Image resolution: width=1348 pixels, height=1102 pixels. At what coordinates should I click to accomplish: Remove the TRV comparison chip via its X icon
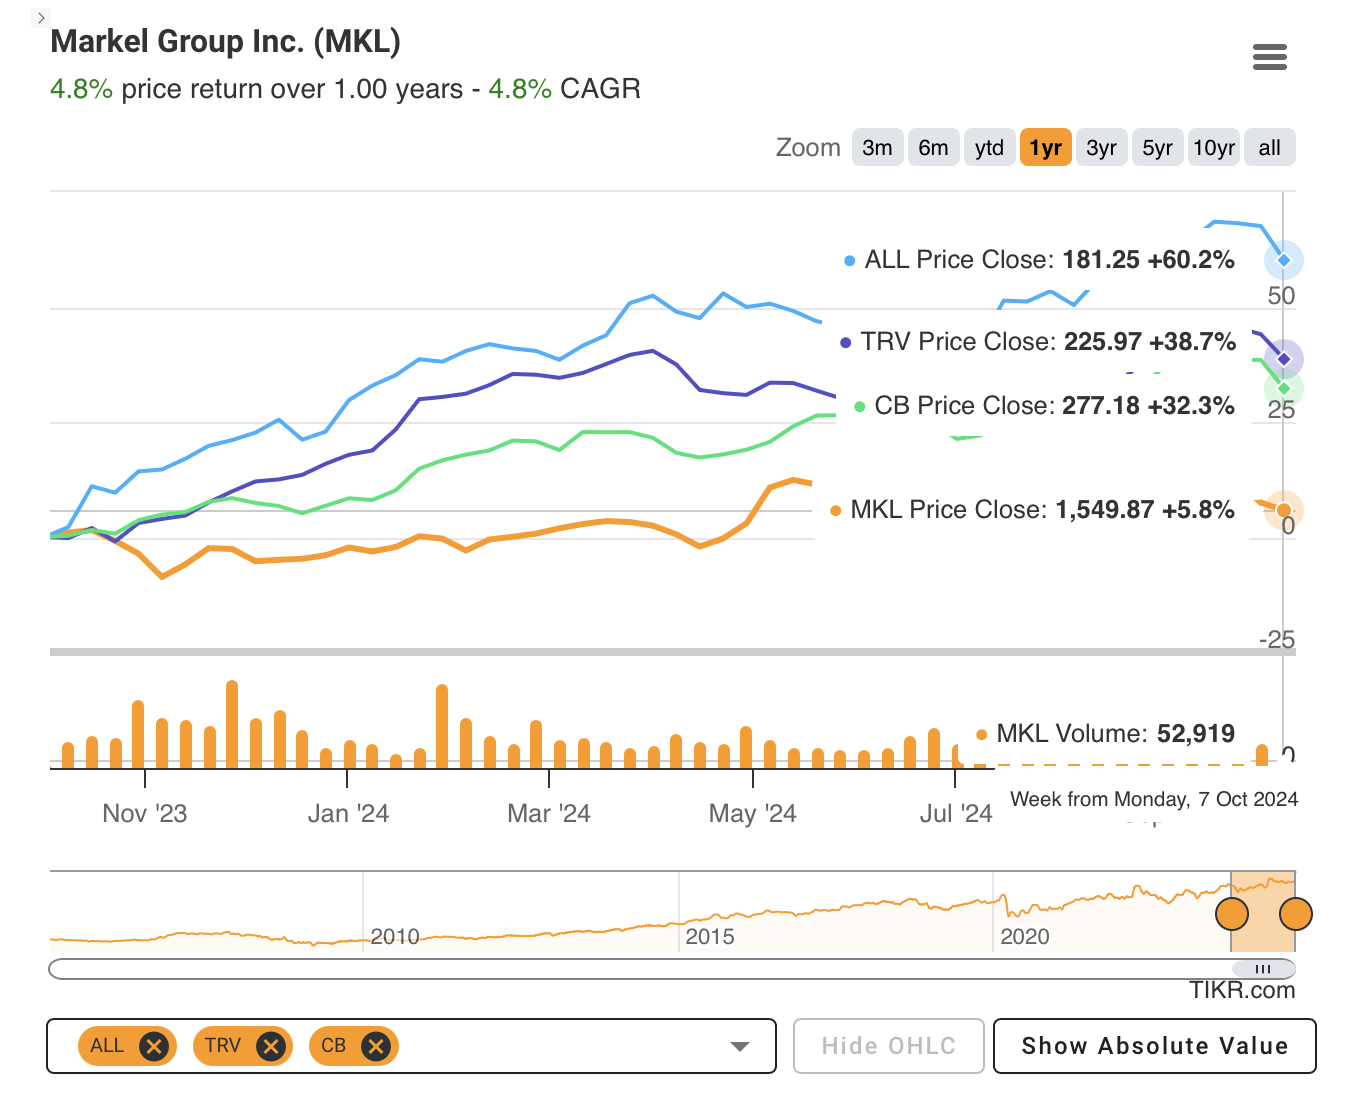click(269, 1046)
